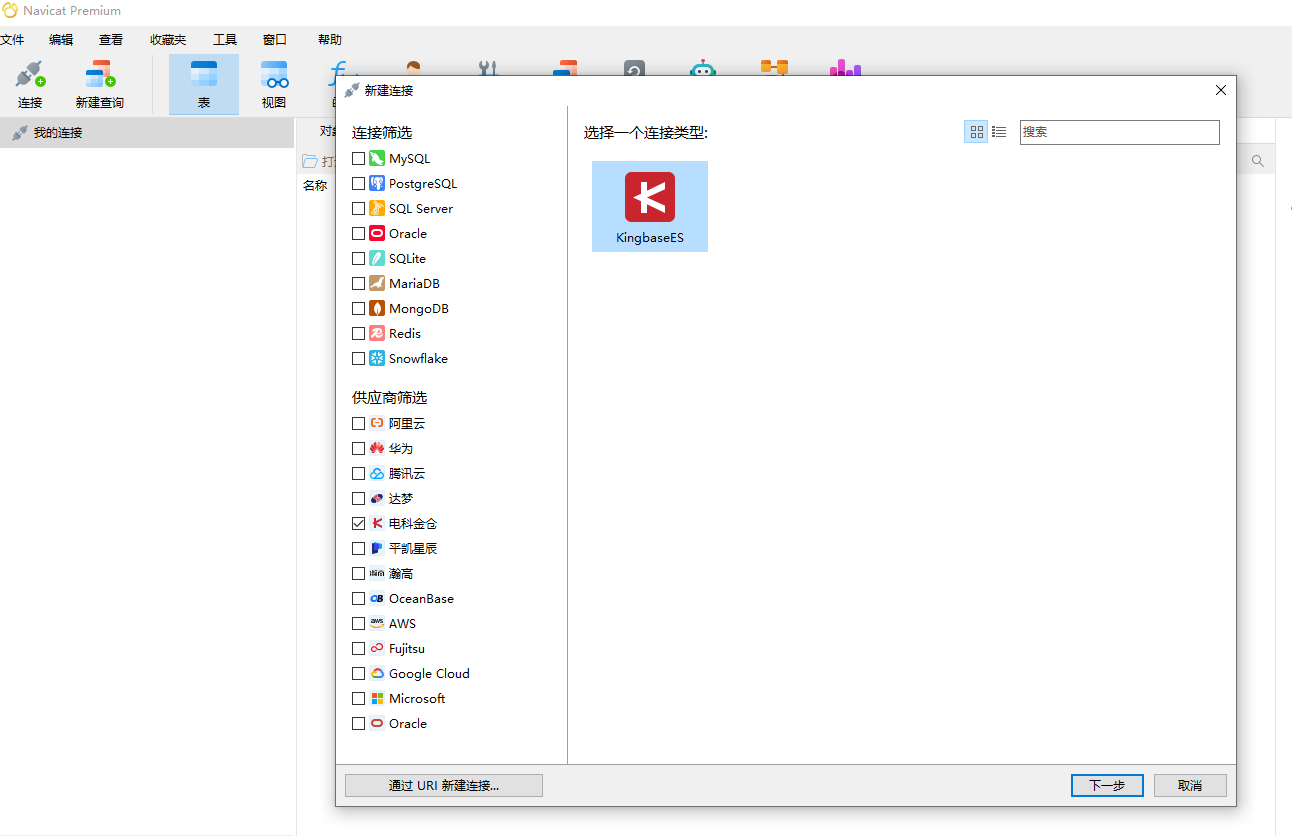Open the 工具 menu
1292x836 pixels.
point(225,40)
